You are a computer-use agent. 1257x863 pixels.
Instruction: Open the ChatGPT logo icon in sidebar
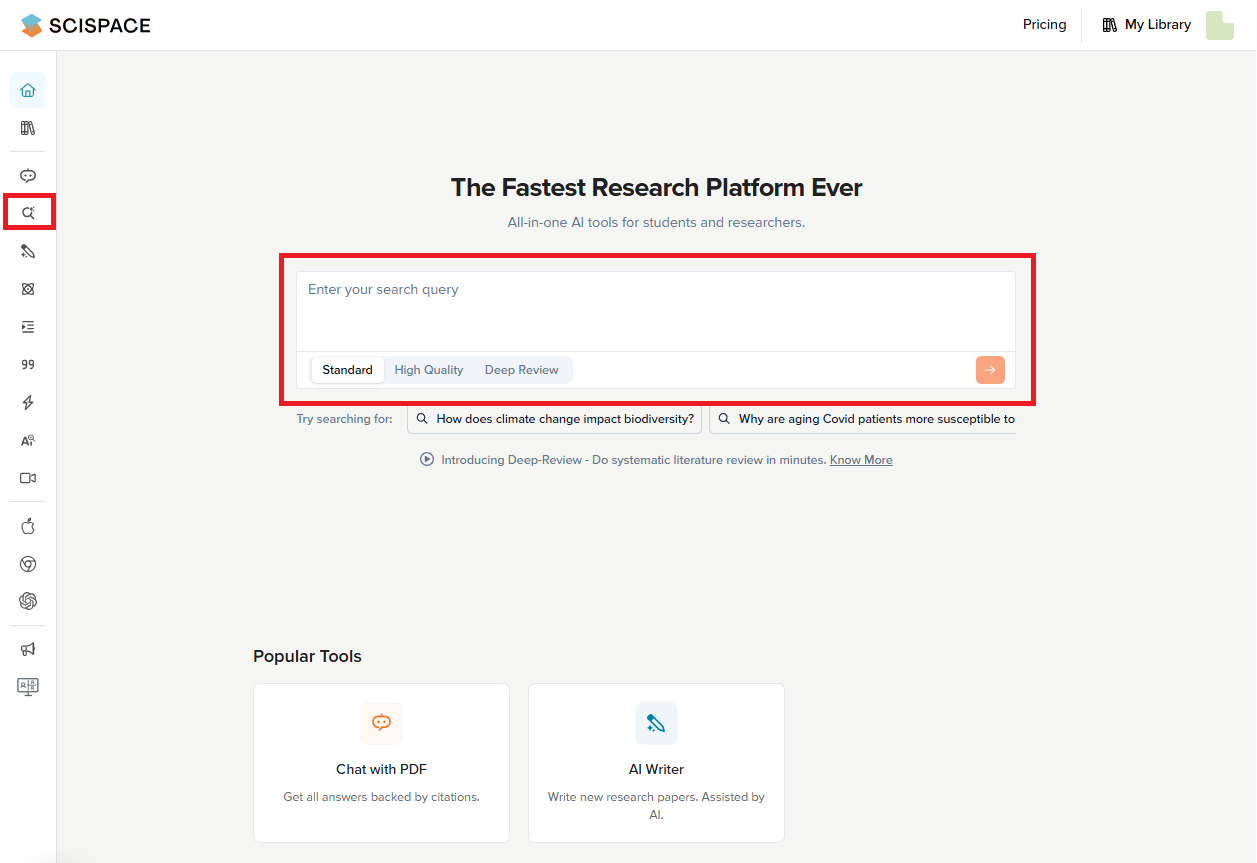pos(28,601)
